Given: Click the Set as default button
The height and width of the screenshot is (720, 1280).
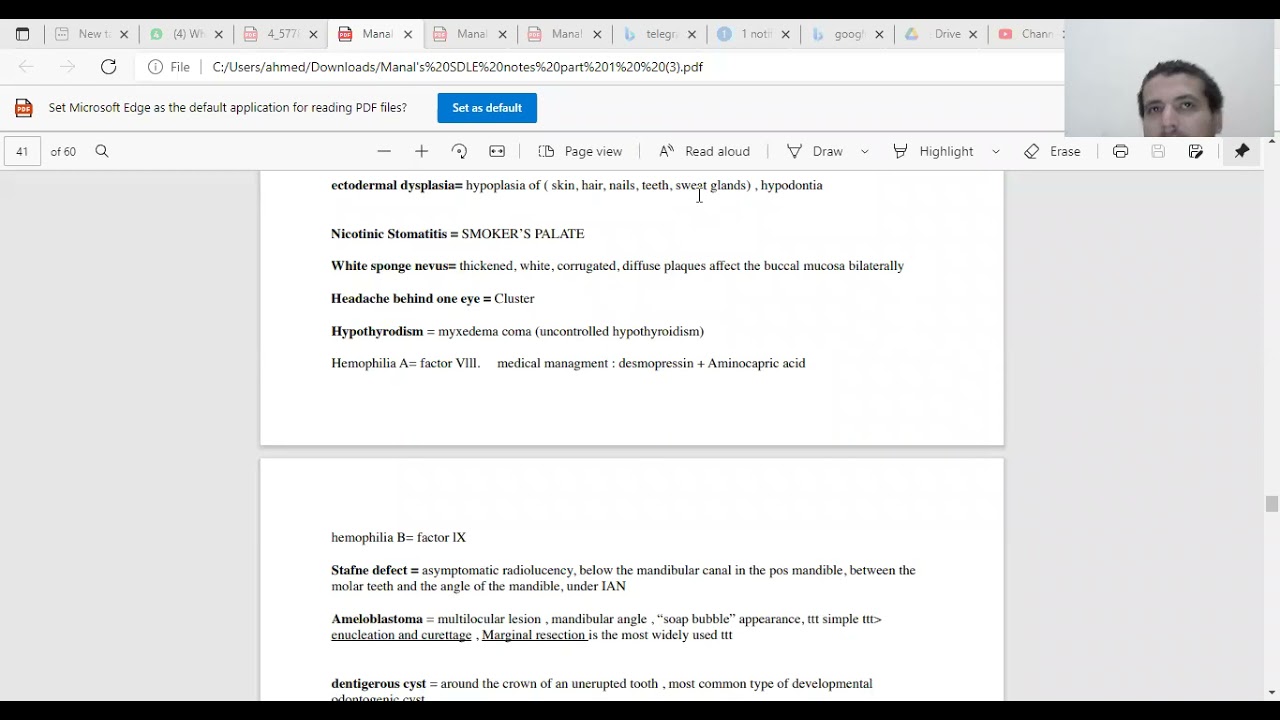Looking at the screenshot, I should tap(487, 108).
